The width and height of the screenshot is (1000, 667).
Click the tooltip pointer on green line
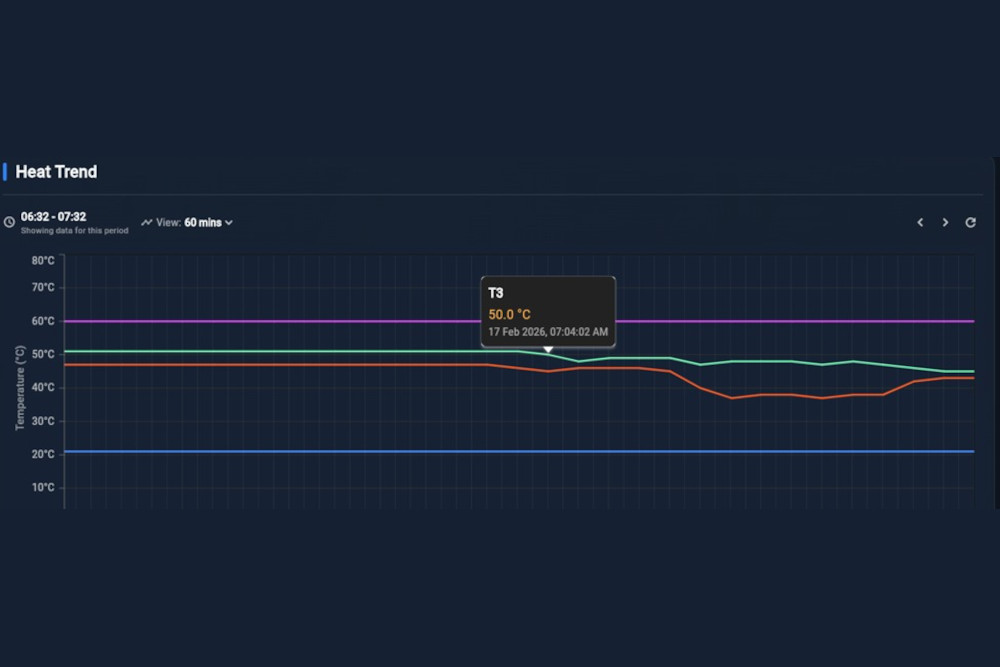coord(548,350)
